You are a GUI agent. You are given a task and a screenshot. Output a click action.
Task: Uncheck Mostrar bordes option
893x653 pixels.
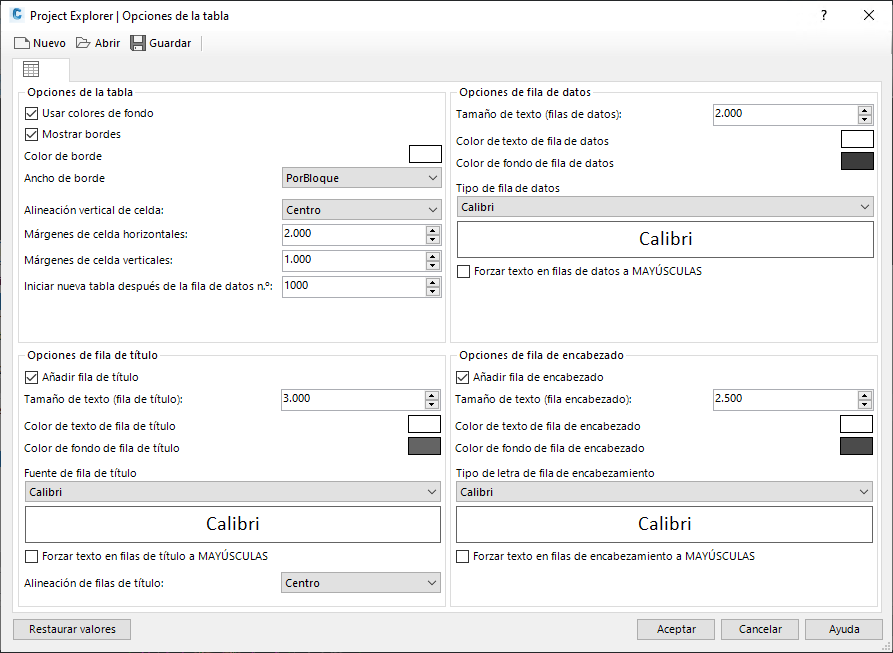(x=31, y=134)
